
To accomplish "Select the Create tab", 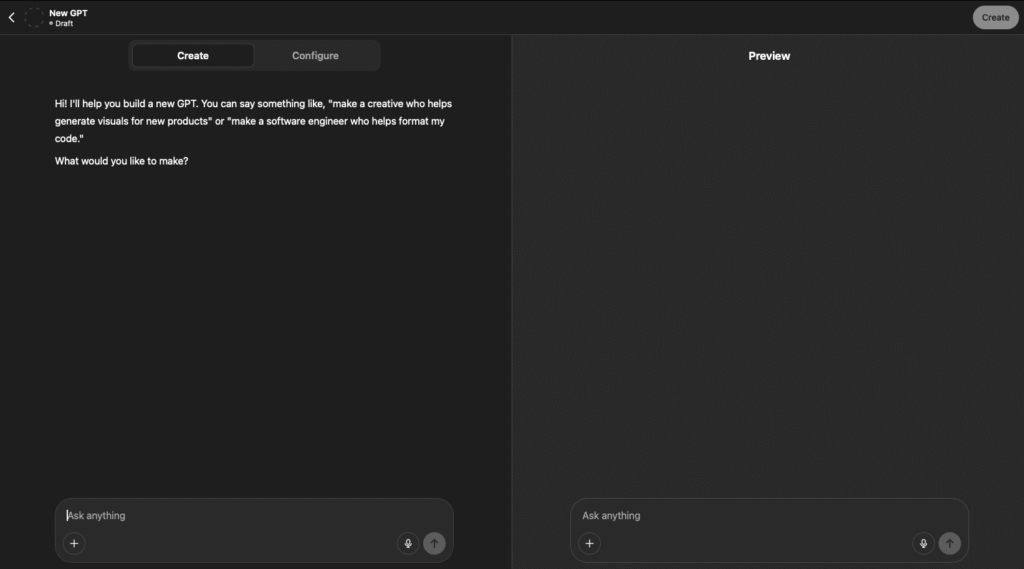I will point(193,56).
